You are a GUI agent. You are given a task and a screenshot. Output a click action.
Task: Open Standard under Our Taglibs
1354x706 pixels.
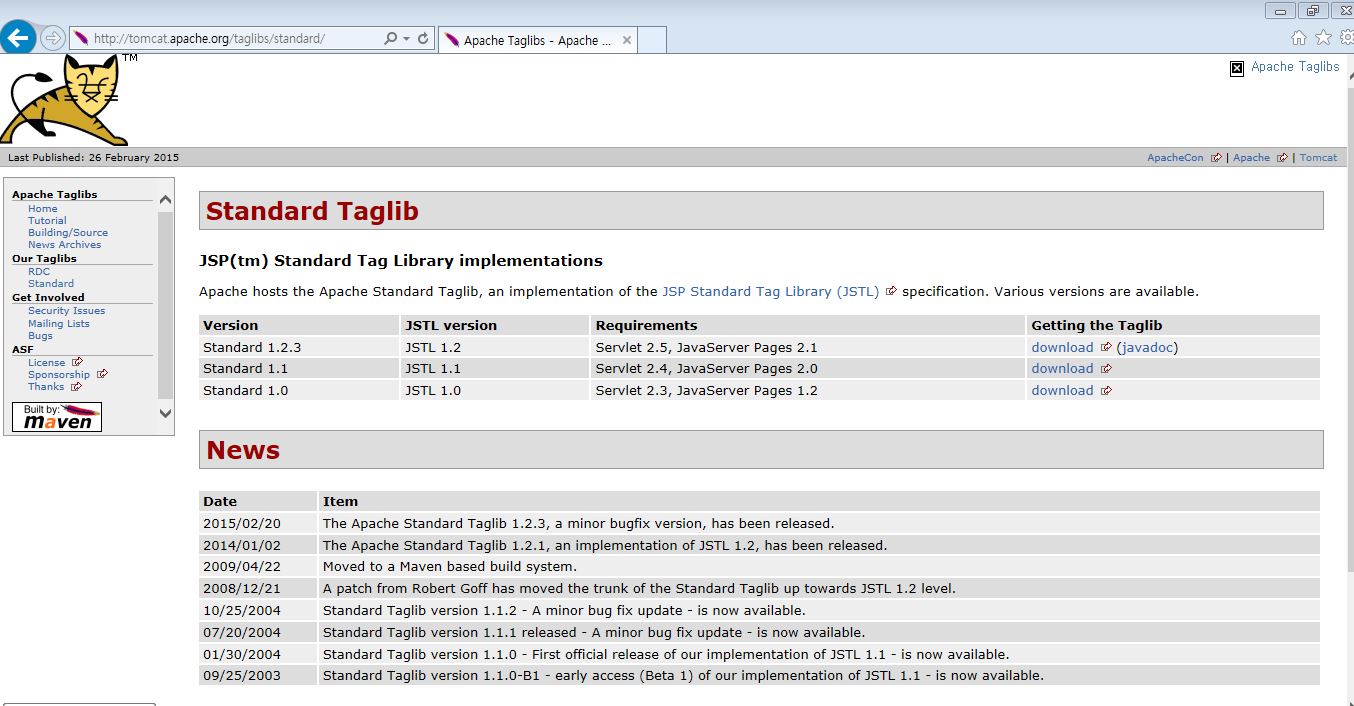pyautogui.click(x=51, y=284)
